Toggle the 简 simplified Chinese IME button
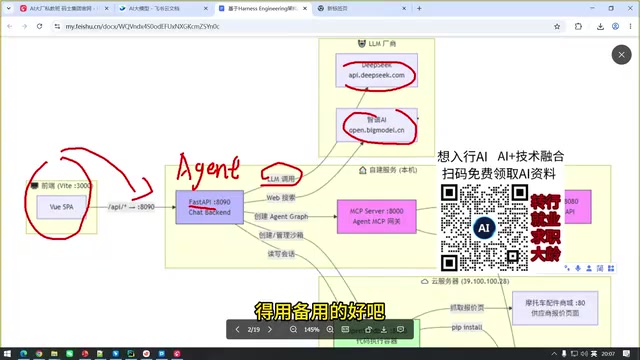This screenshot has height=360, width=640. point(600,268)
